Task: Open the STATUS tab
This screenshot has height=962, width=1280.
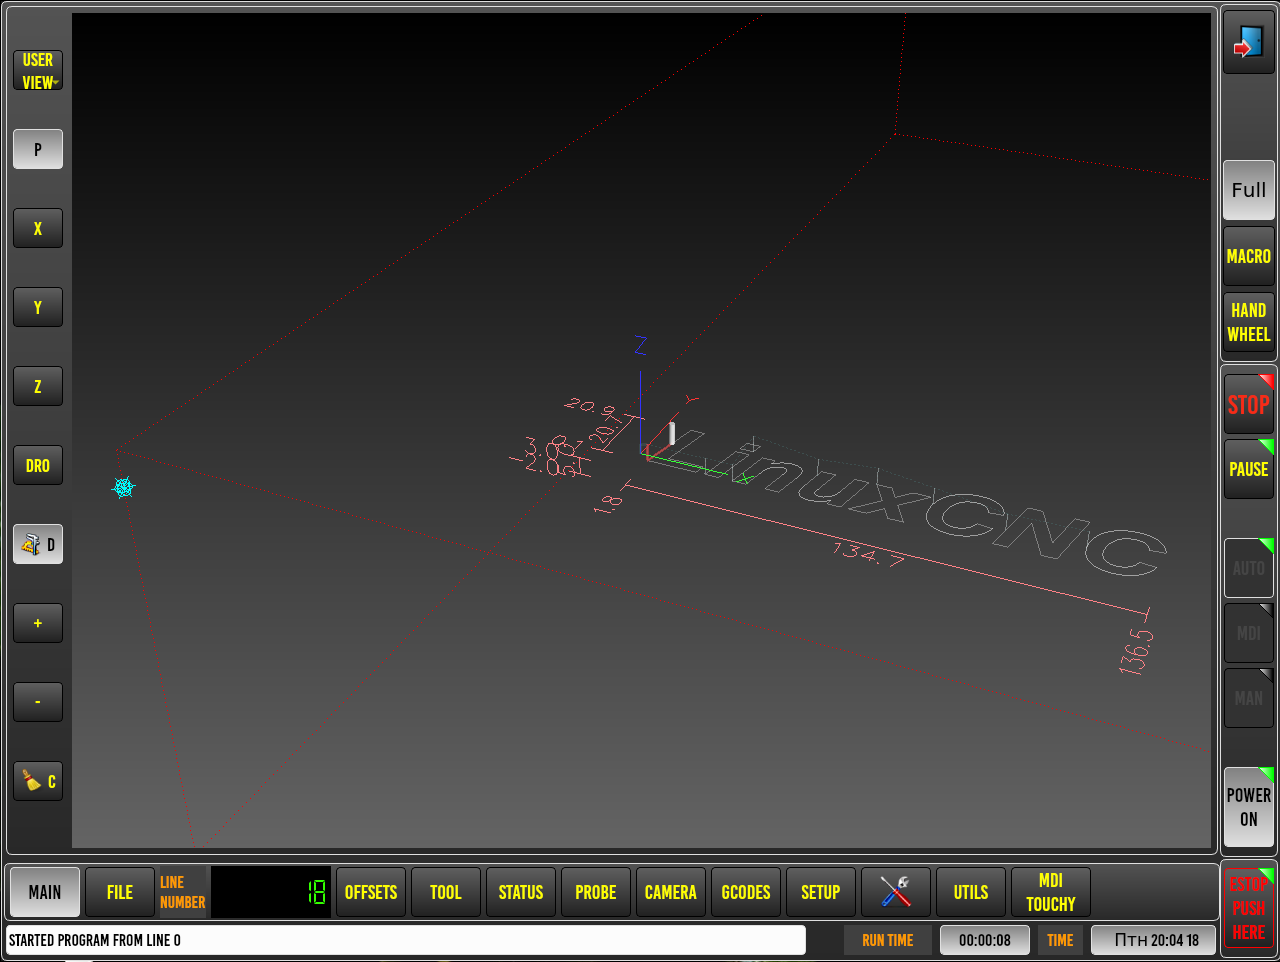Action: click(x=521, y=892)
